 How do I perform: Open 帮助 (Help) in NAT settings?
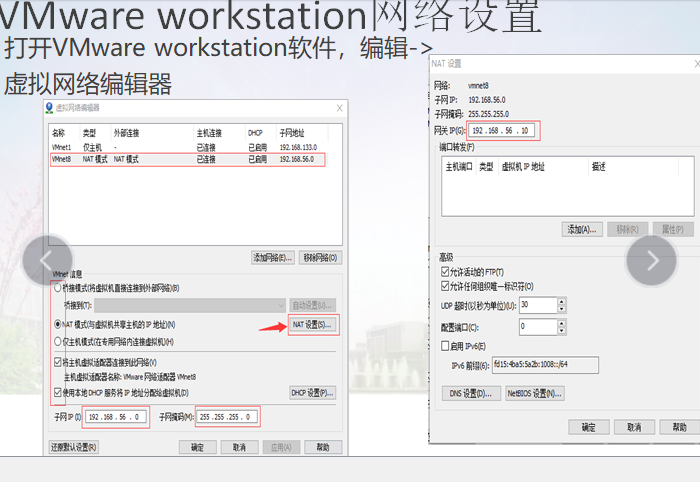[x=679, y=427]
